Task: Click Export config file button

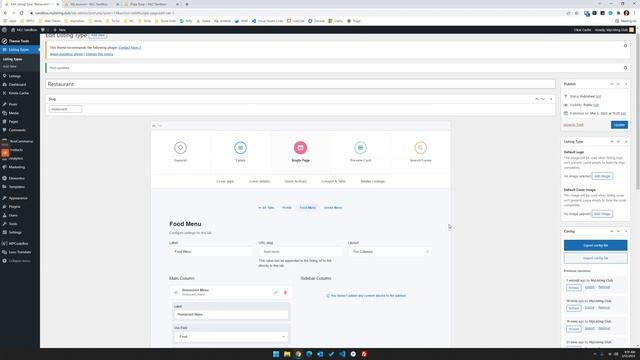Action: click(596, 245)
